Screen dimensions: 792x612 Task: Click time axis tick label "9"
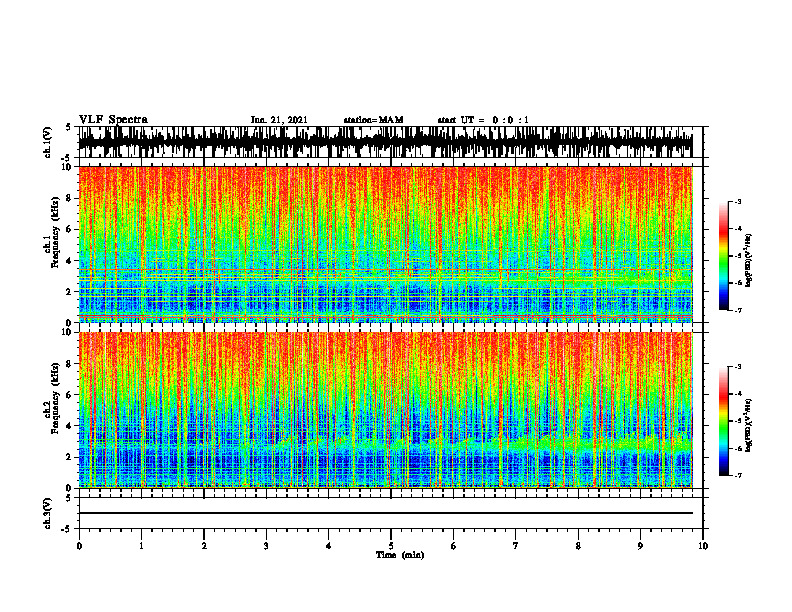pyautogui.click(x=640, y=546)
